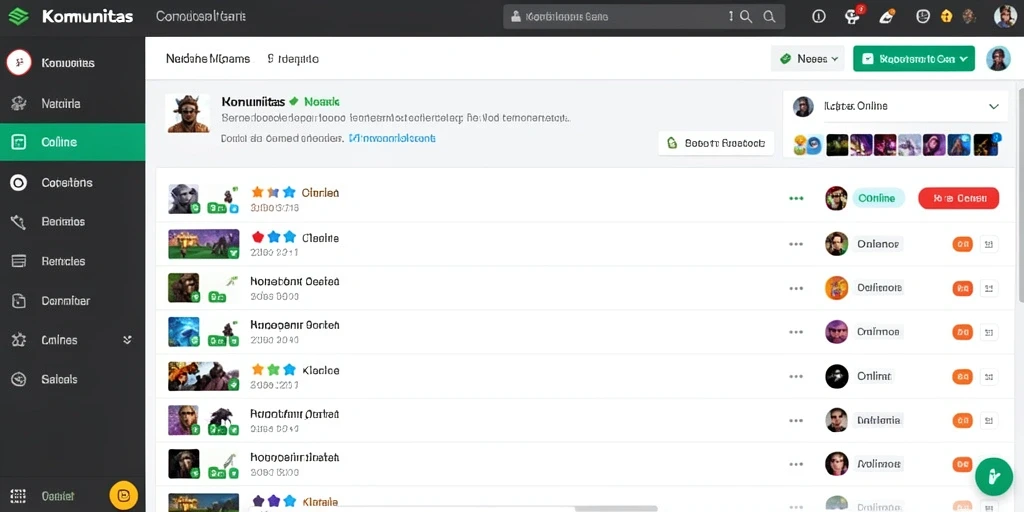Screen dimensions: 1024x512
Task: Open the Hoaopenir Gorten row blue thumbnail
Action: (184, 332)
